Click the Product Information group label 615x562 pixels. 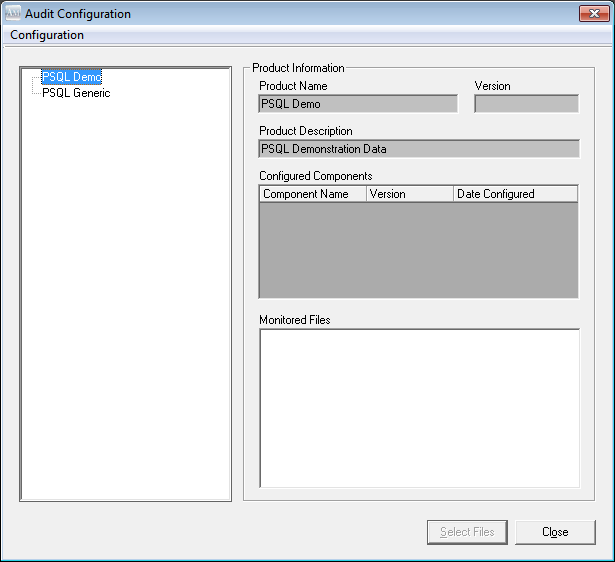(298, 68)
